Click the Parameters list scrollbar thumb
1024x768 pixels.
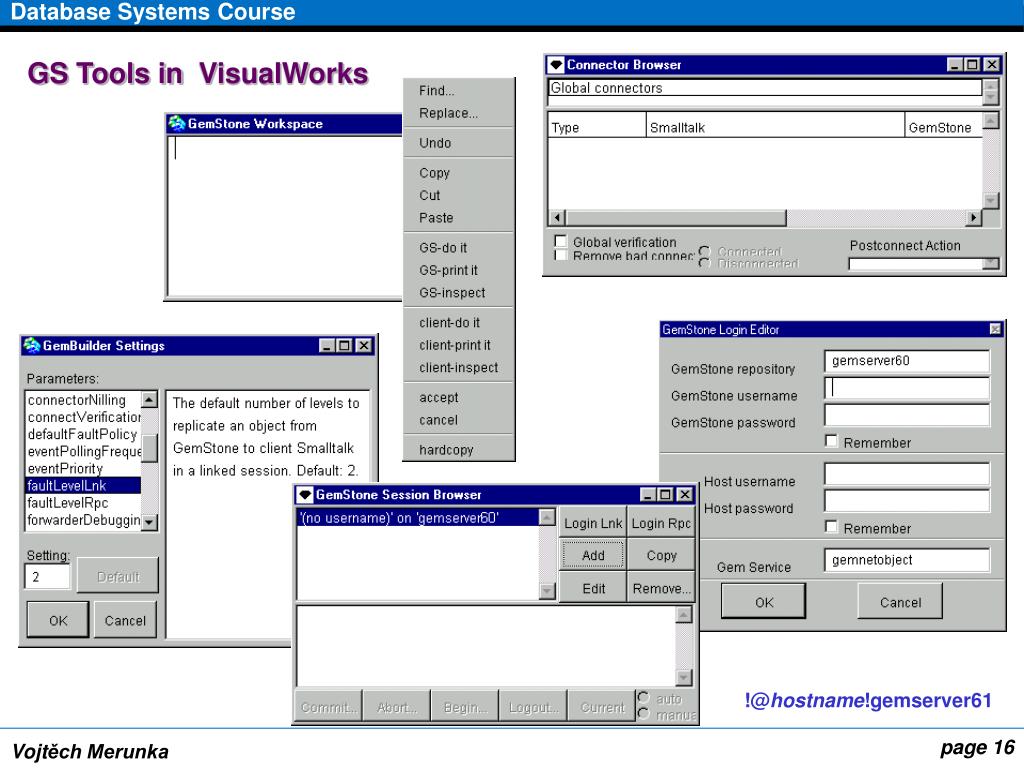click(x=150, y=448)
